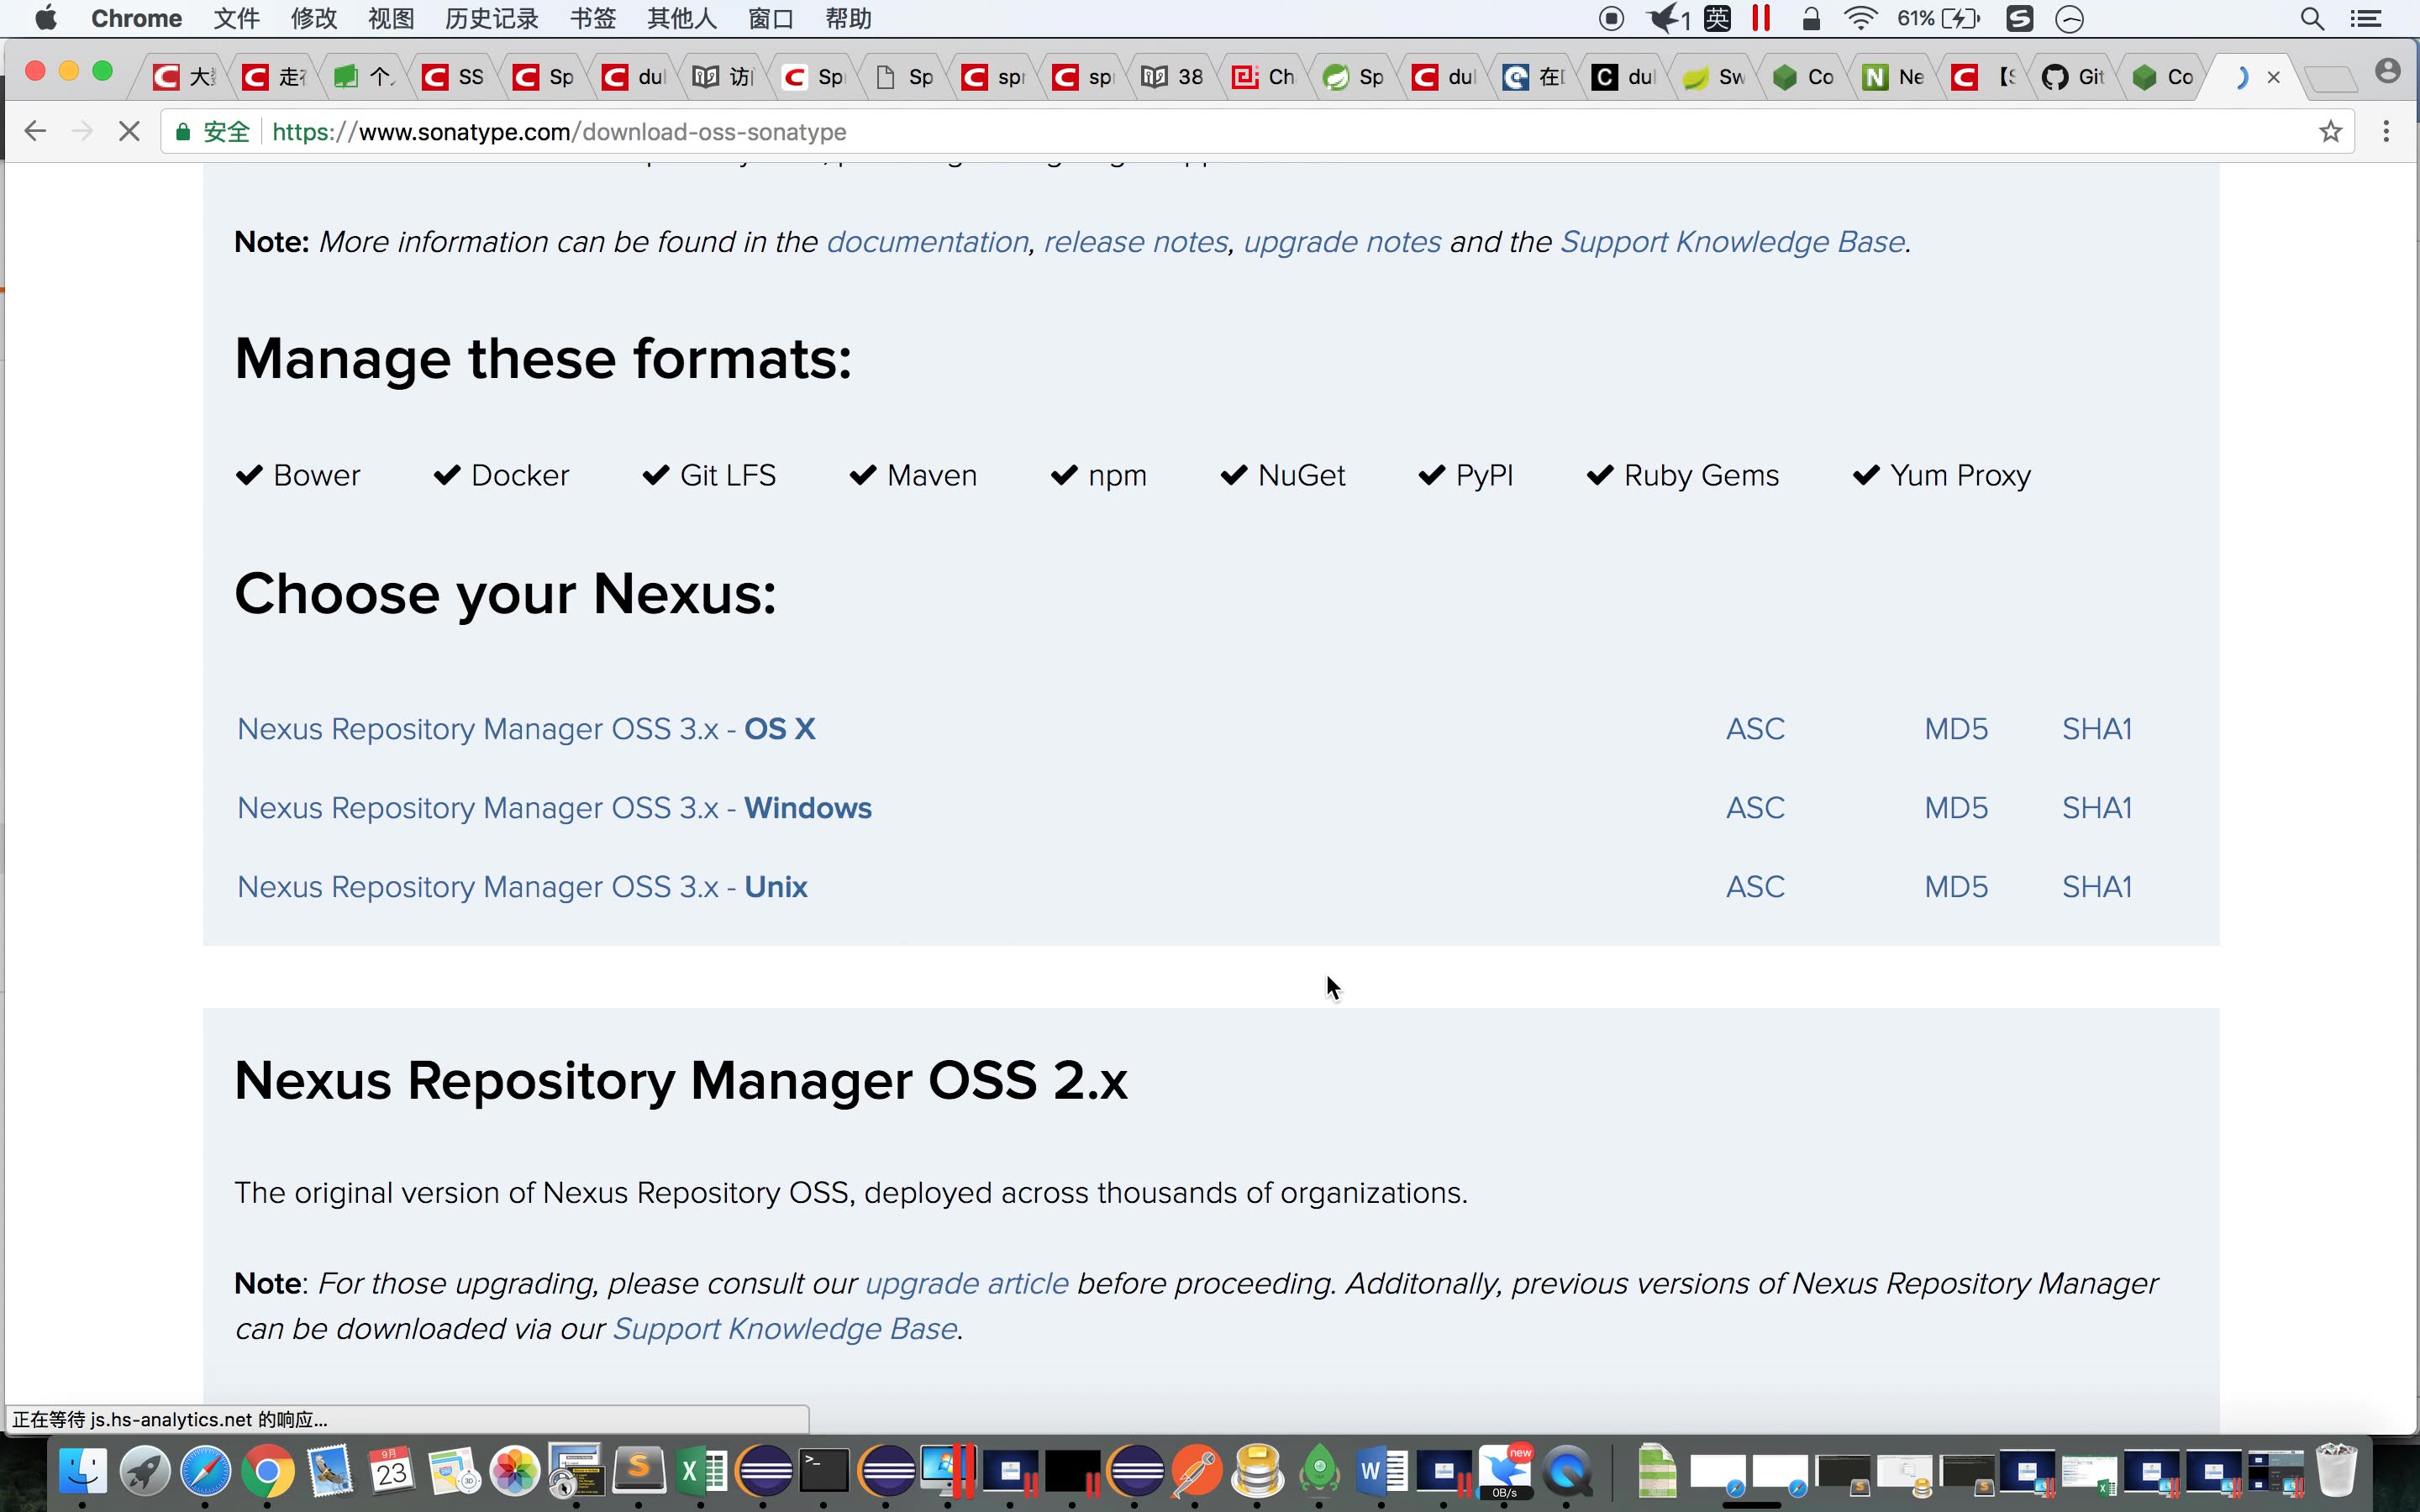The width and height of the screenshot is (2420, 1512).
Task: Click the Wi-Fi status icon
Action: tap(1860, 18)
